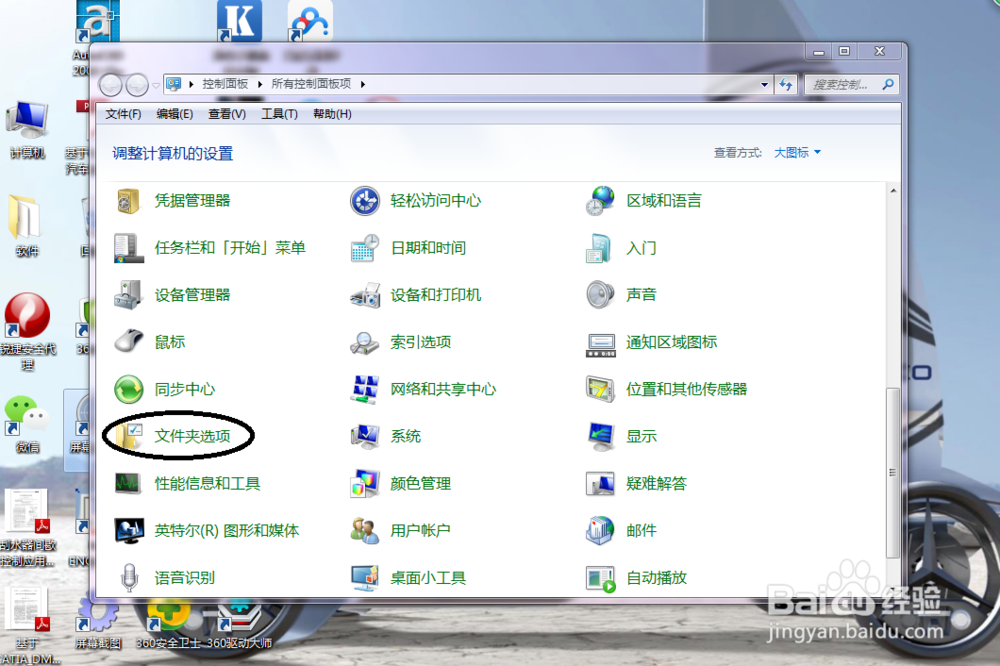Open the 查看(V) menu
The height and width of the screenshot is (666, 1000).
(227, 114)
